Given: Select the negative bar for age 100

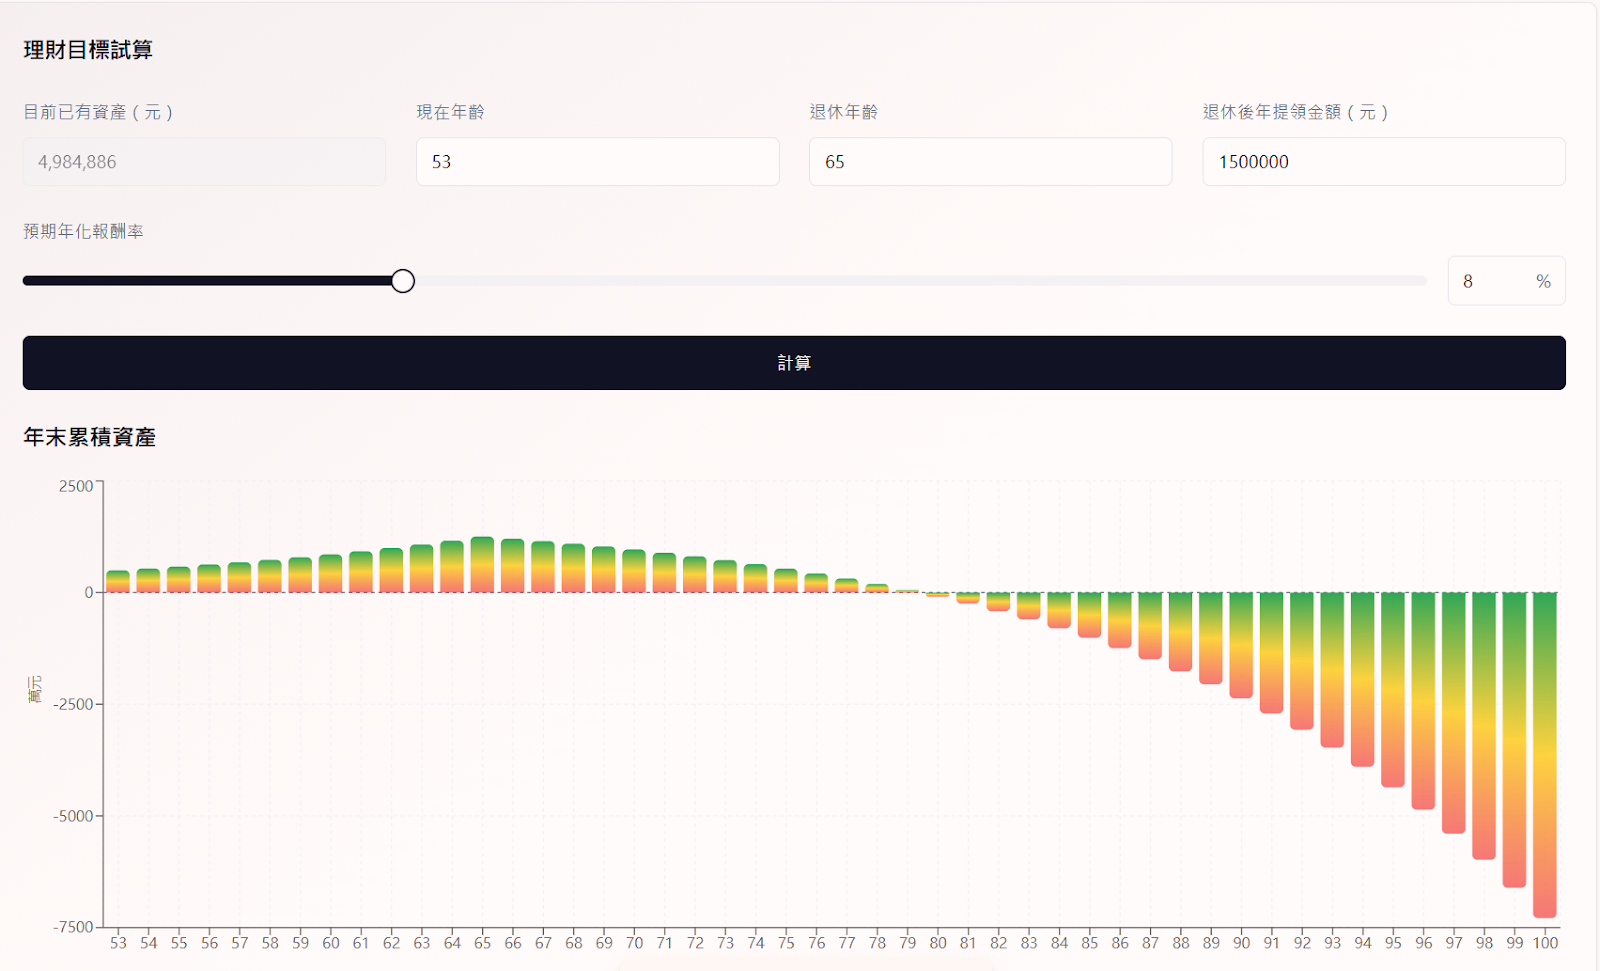Looking at the screenshot, I should [1545, 754].
